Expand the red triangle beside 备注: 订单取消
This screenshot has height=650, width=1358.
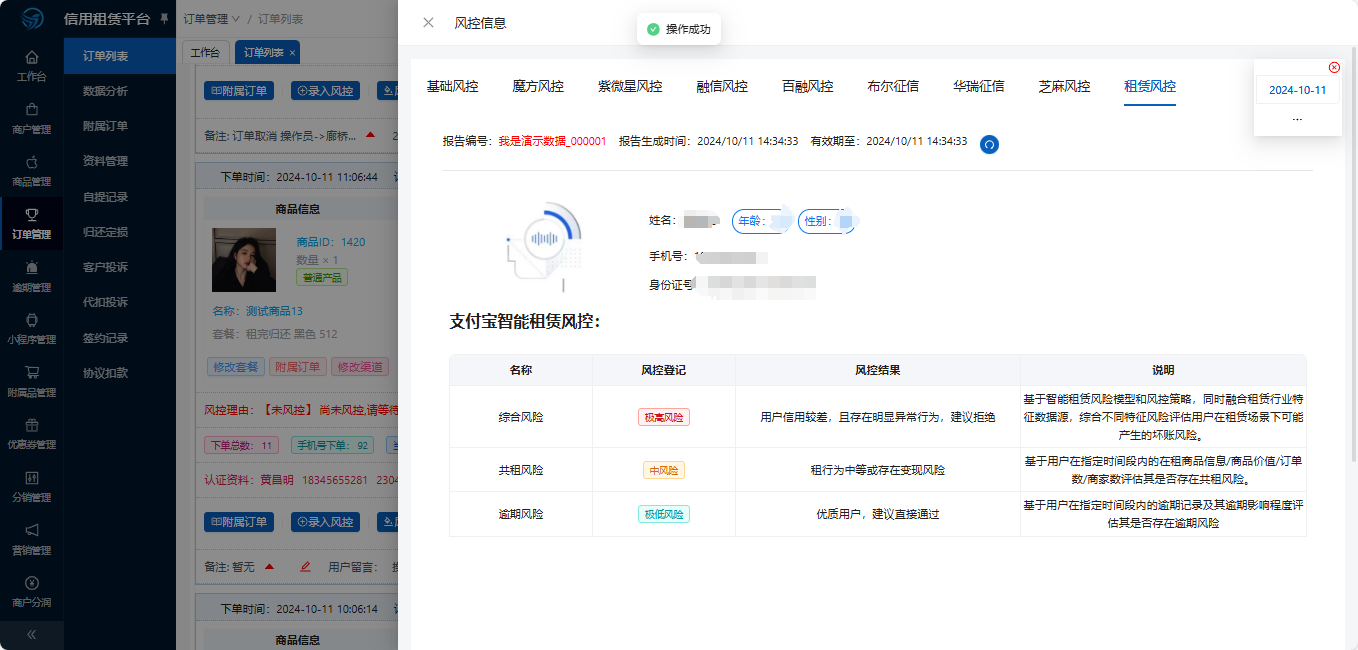click(x=370, y=134)
